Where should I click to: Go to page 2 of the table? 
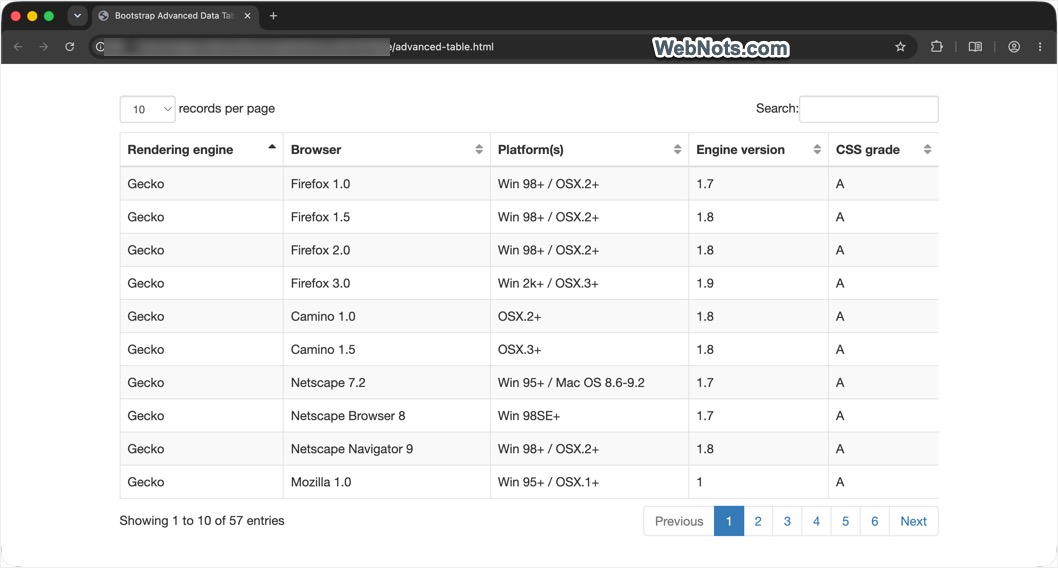758,521
